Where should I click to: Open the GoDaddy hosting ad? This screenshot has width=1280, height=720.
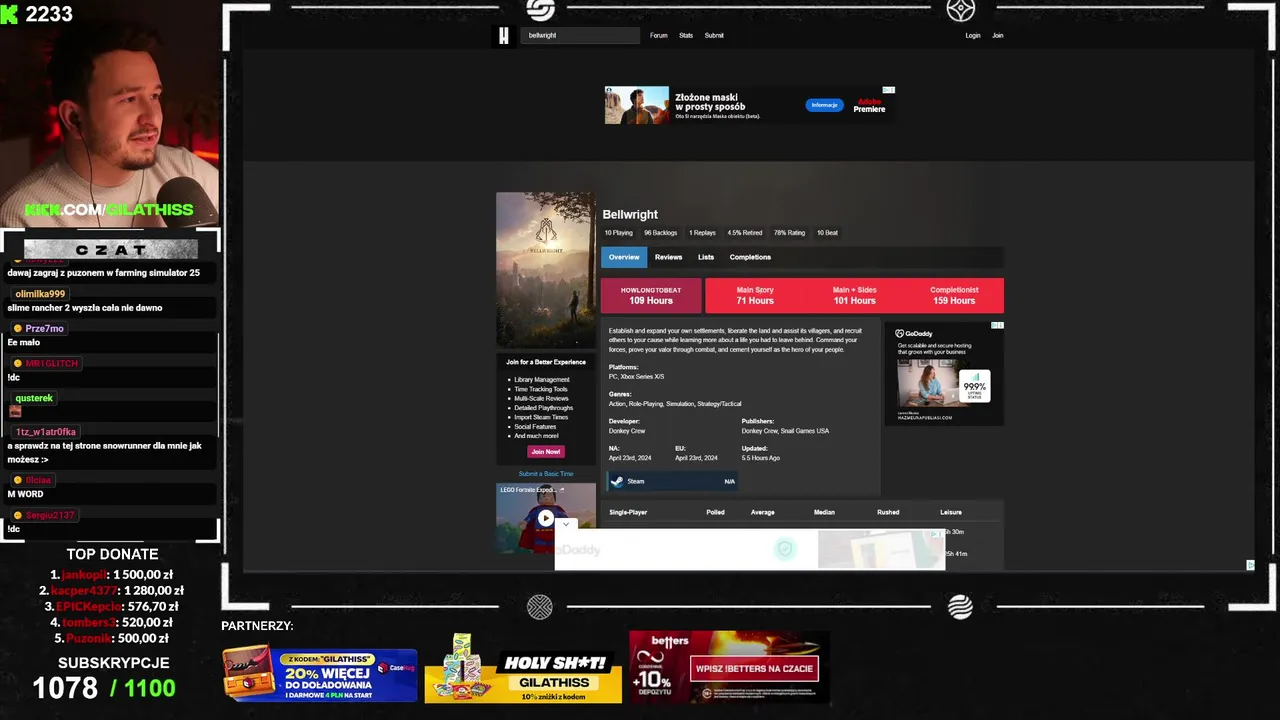pyautogui.click(x=944, y=373)
